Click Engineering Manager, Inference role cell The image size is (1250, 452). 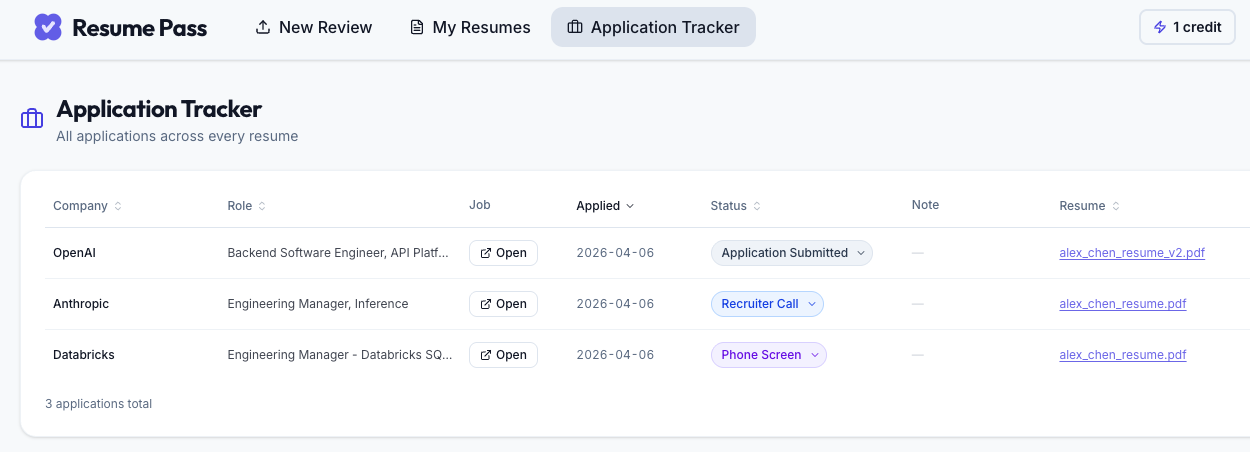point(318,304)
